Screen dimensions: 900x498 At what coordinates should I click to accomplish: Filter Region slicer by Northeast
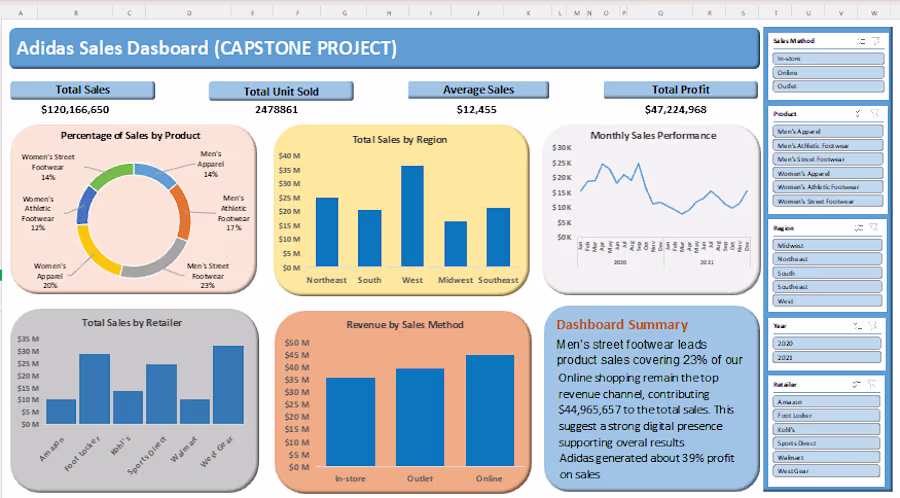tap(827, 259)
